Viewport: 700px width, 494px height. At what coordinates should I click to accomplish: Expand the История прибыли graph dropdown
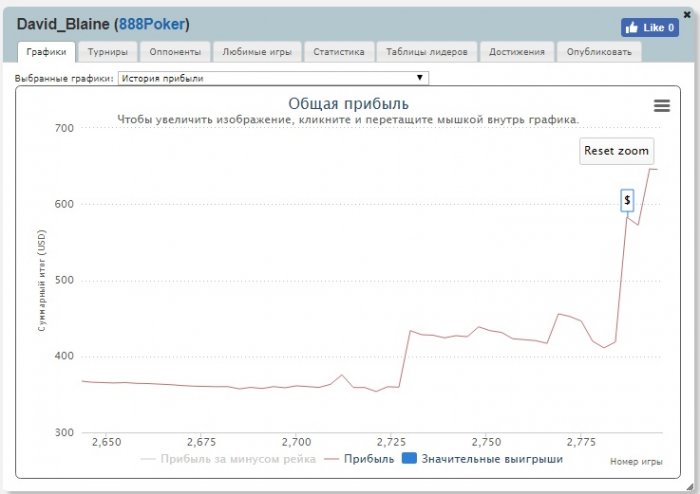[x=273, y=78]
